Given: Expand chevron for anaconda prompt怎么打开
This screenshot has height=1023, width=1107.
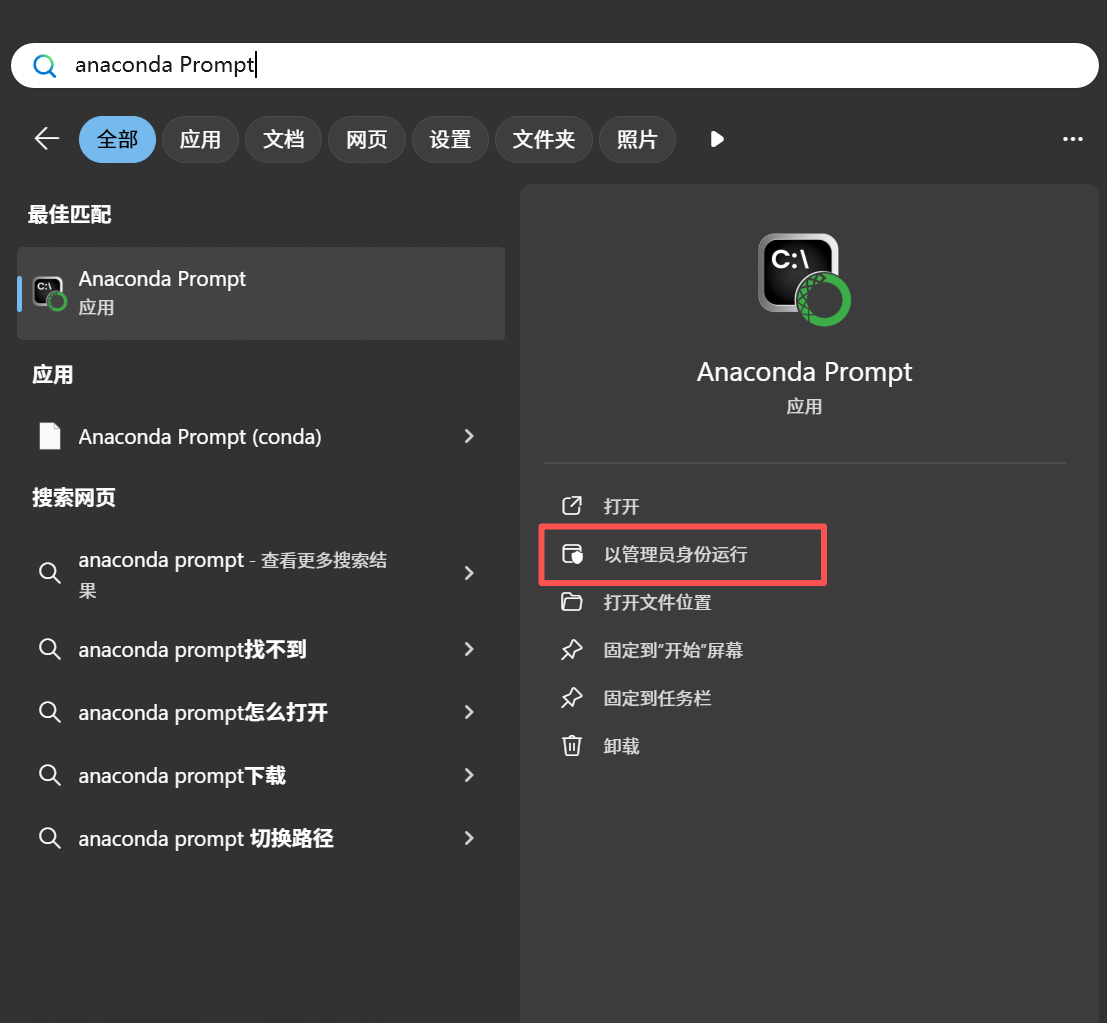Looking at the screenshot, I should click(469, 712).
